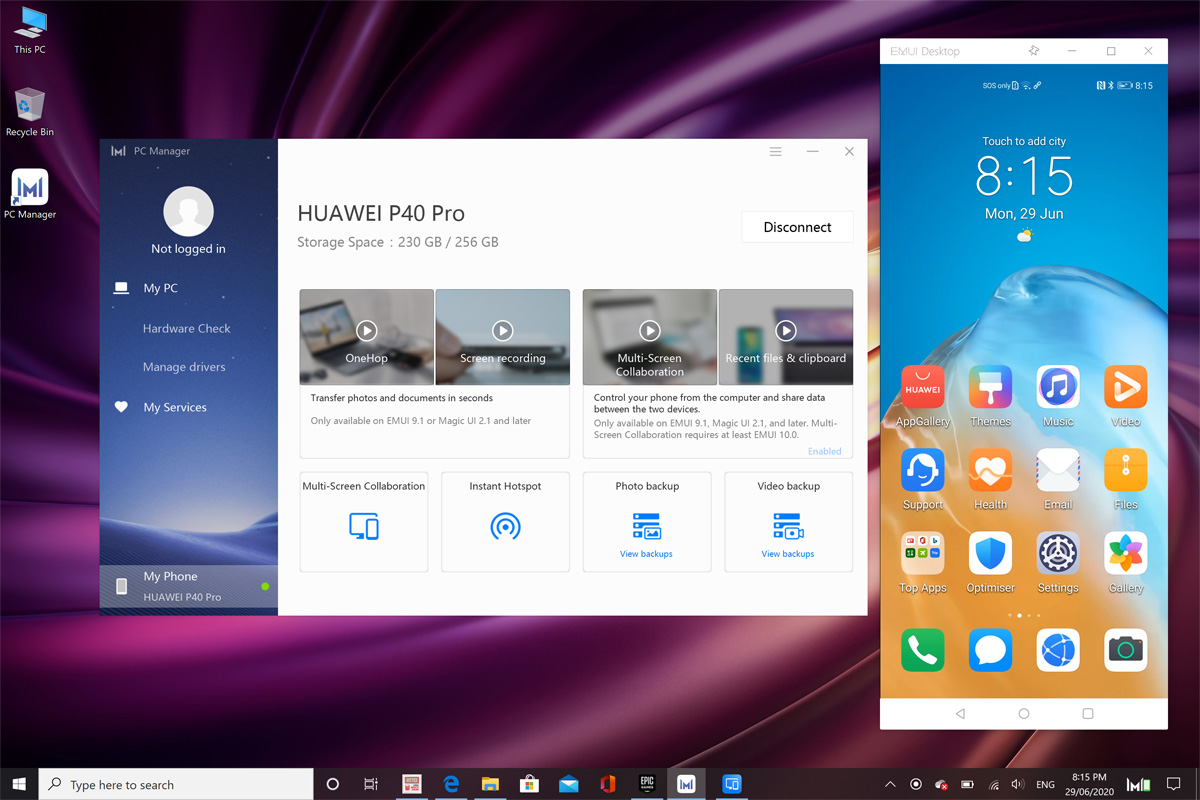
Task: Tap the Support app icon
Action: click(x=922, y=470)
